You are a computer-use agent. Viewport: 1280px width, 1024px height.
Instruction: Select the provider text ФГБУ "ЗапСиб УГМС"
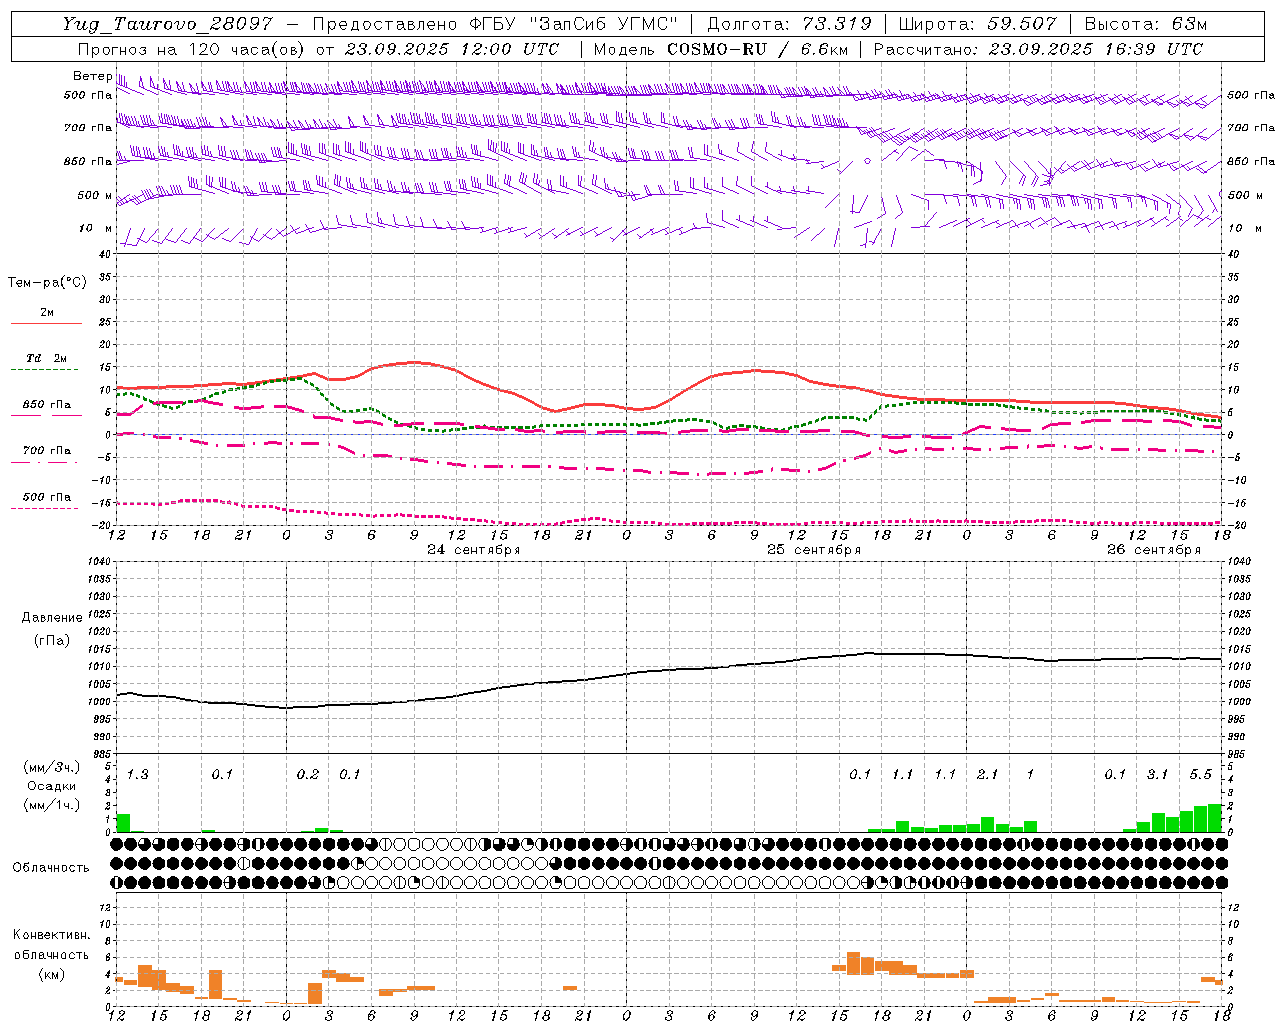pos(574,24)
